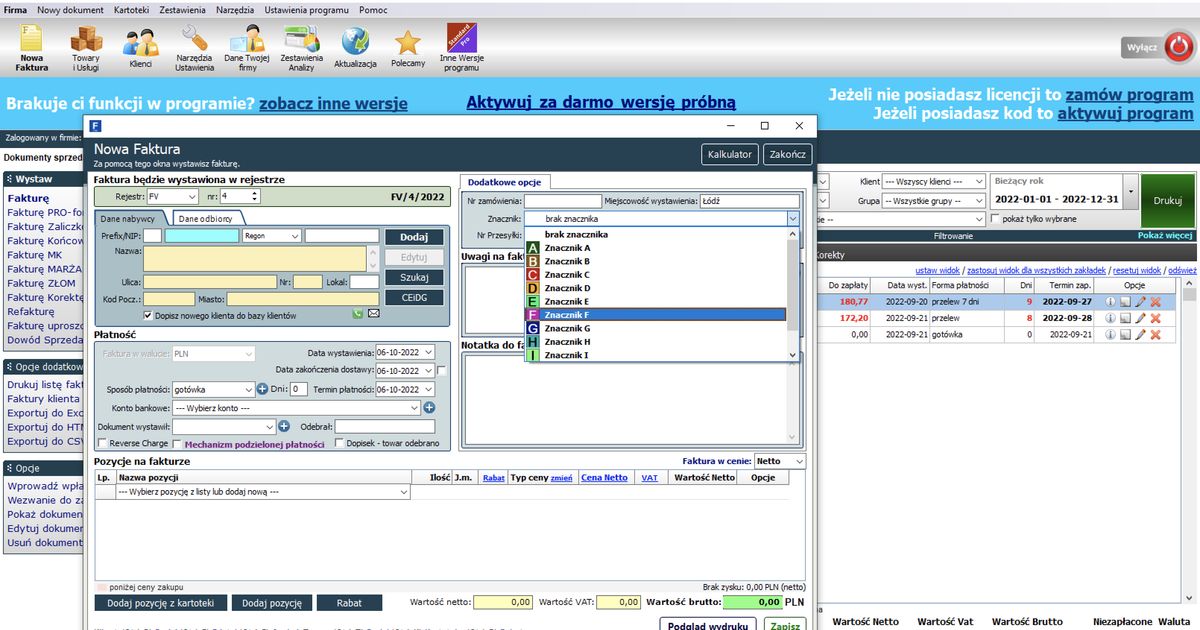1200x630 pixels.
Task: Open Zestawienia Analizy icon
Action: (301, 48)
